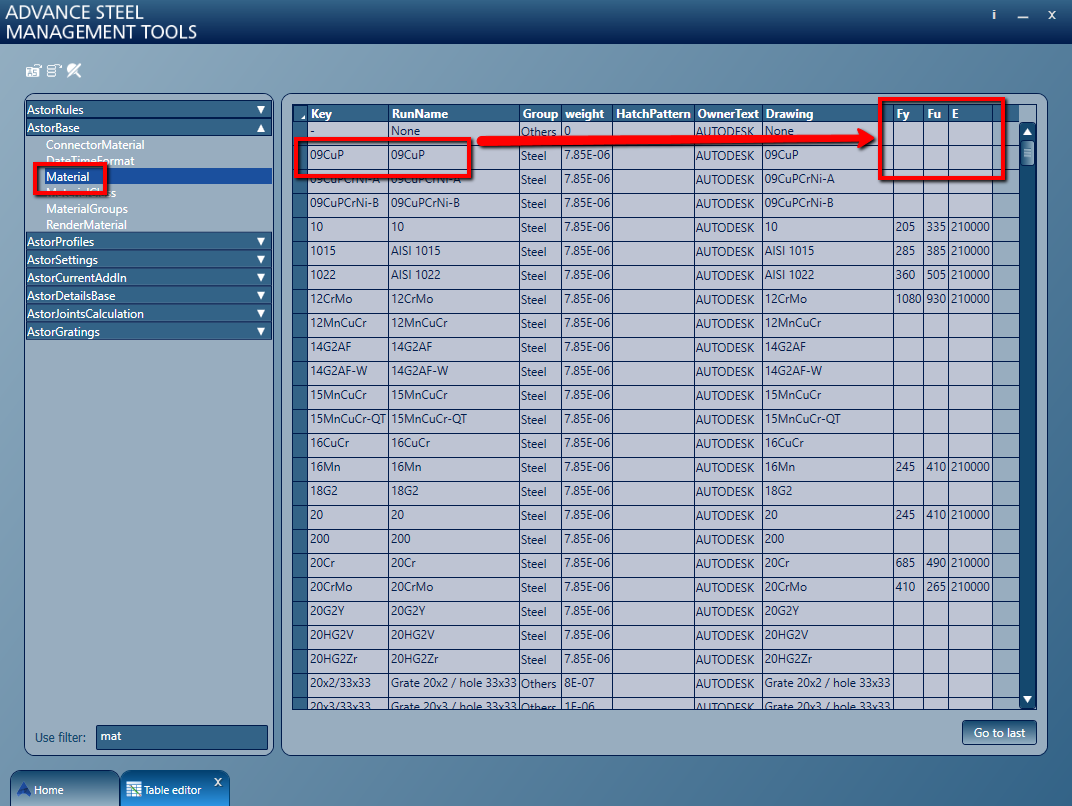Click the table scrollbar down arrow
Image resolution: width=1072 pixels, height=806 pixels.
click(1027, 699)
